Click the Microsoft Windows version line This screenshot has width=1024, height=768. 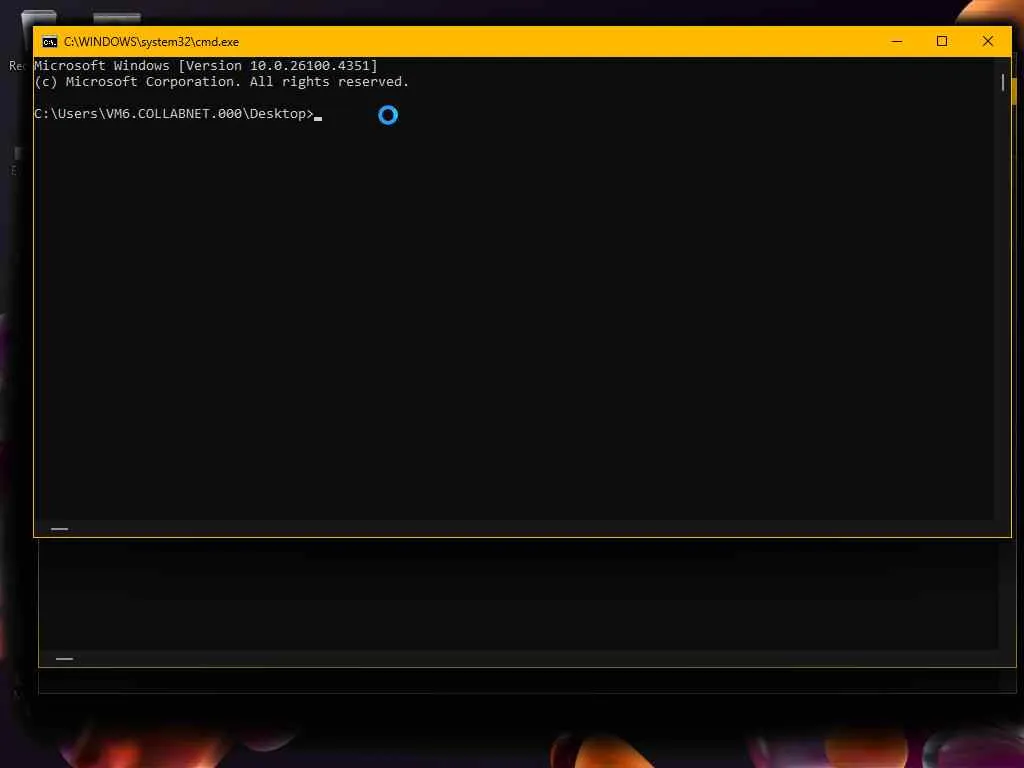[206, 65]
